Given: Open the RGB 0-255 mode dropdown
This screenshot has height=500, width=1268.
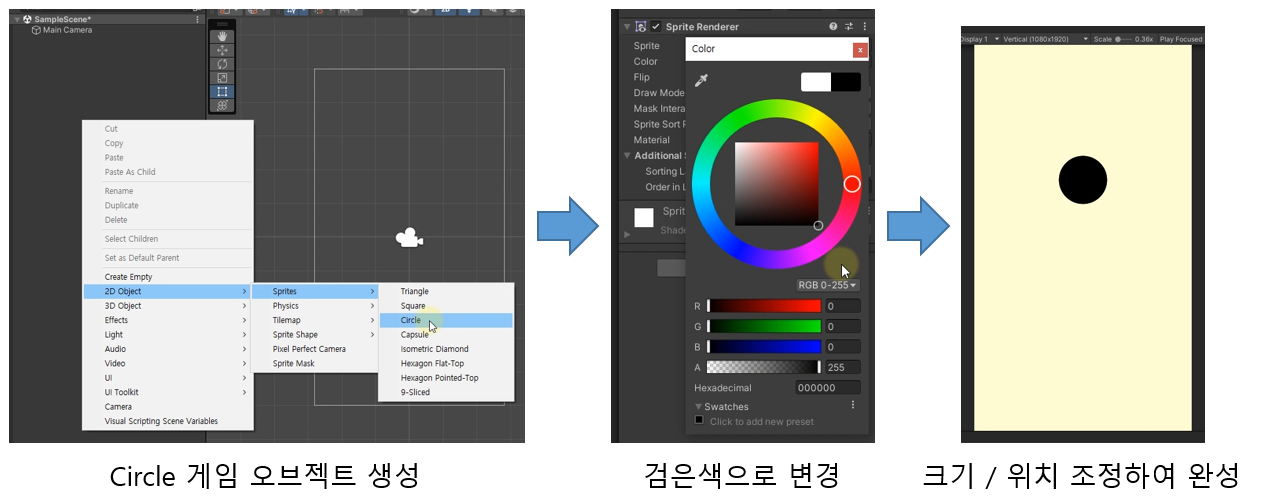Looking at the screenshot, I should pyautogui.click(x=828, y=285).
